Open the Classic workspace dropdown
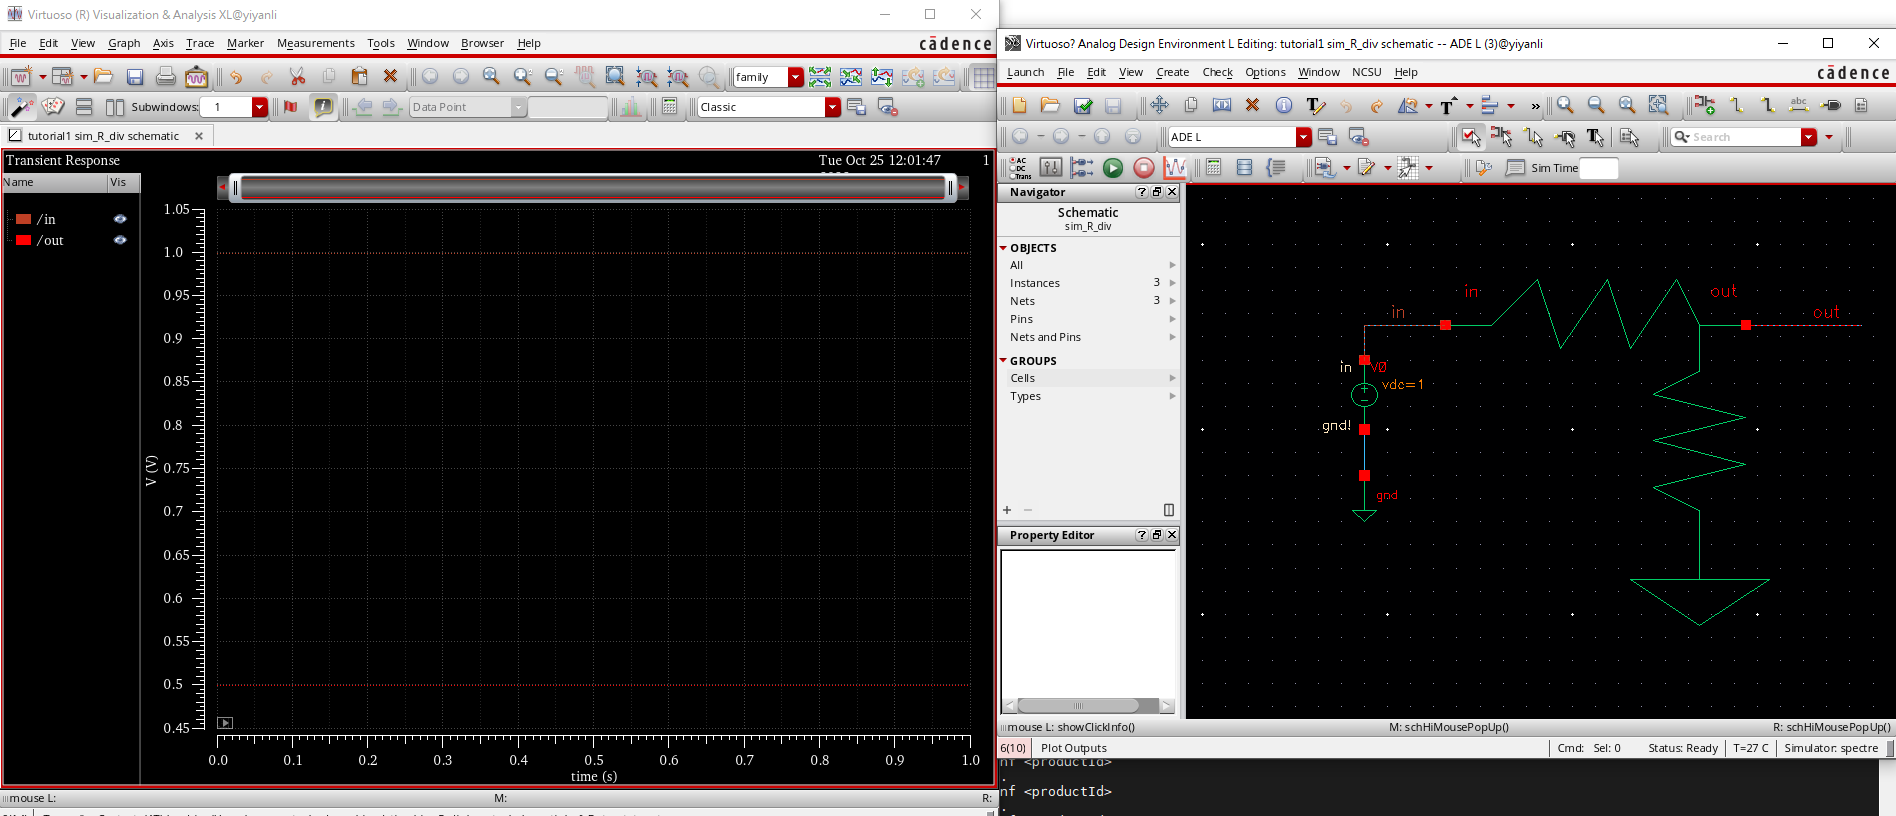This screenshot has height=816, width=1896. coord(833,107)
